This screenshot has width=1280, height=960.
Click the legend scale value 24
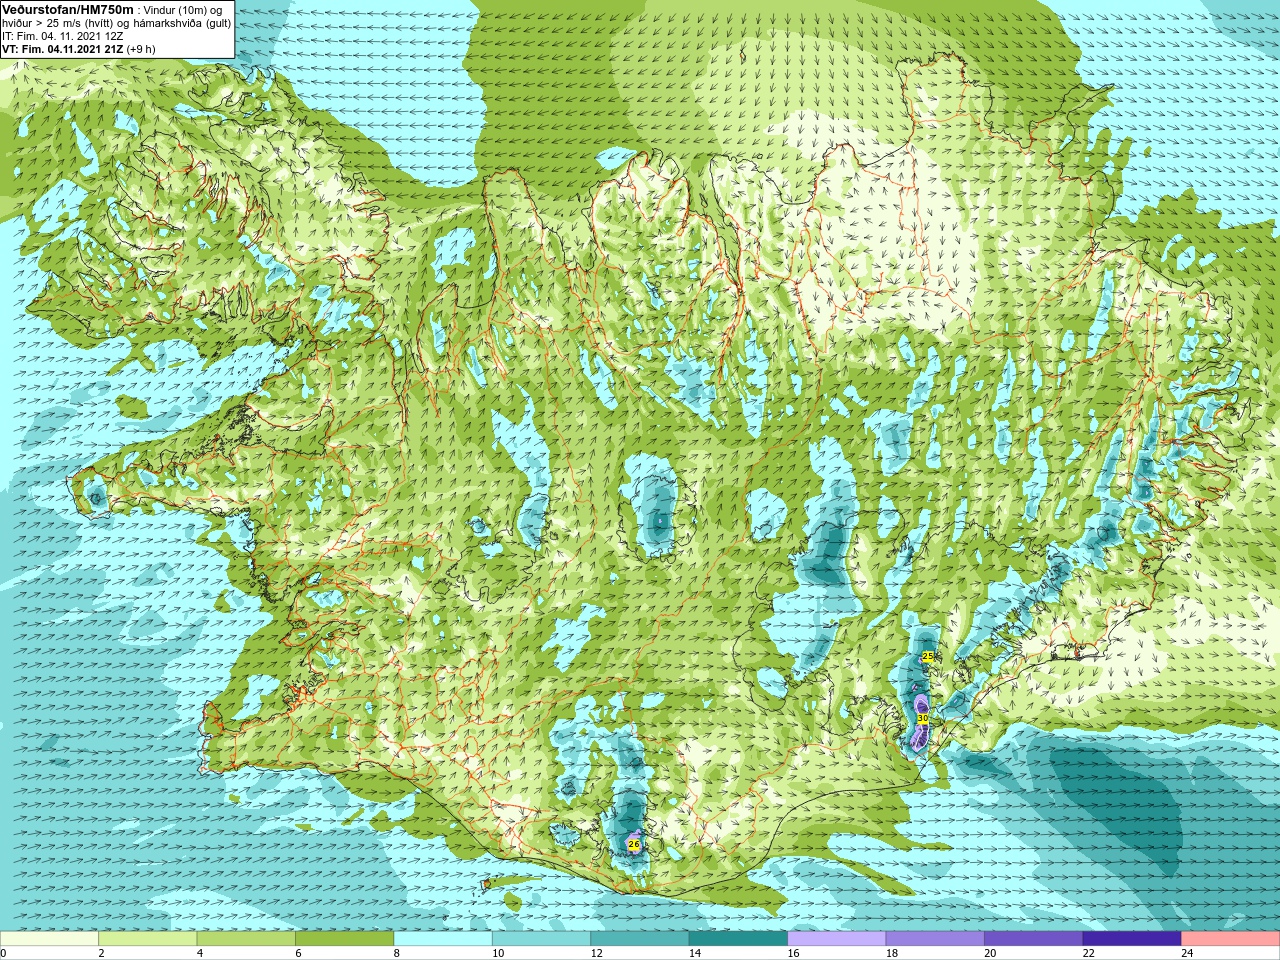click(x=1187, y=953)
